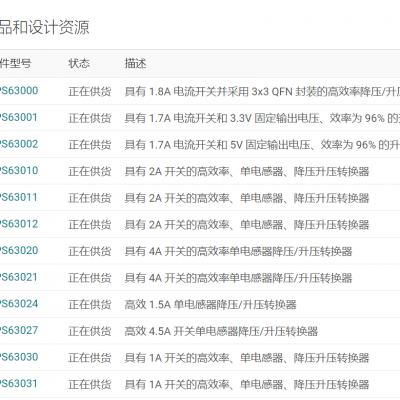Click the 件型号 column header
This screenshot has width=400, height=400.
point(16,63)
